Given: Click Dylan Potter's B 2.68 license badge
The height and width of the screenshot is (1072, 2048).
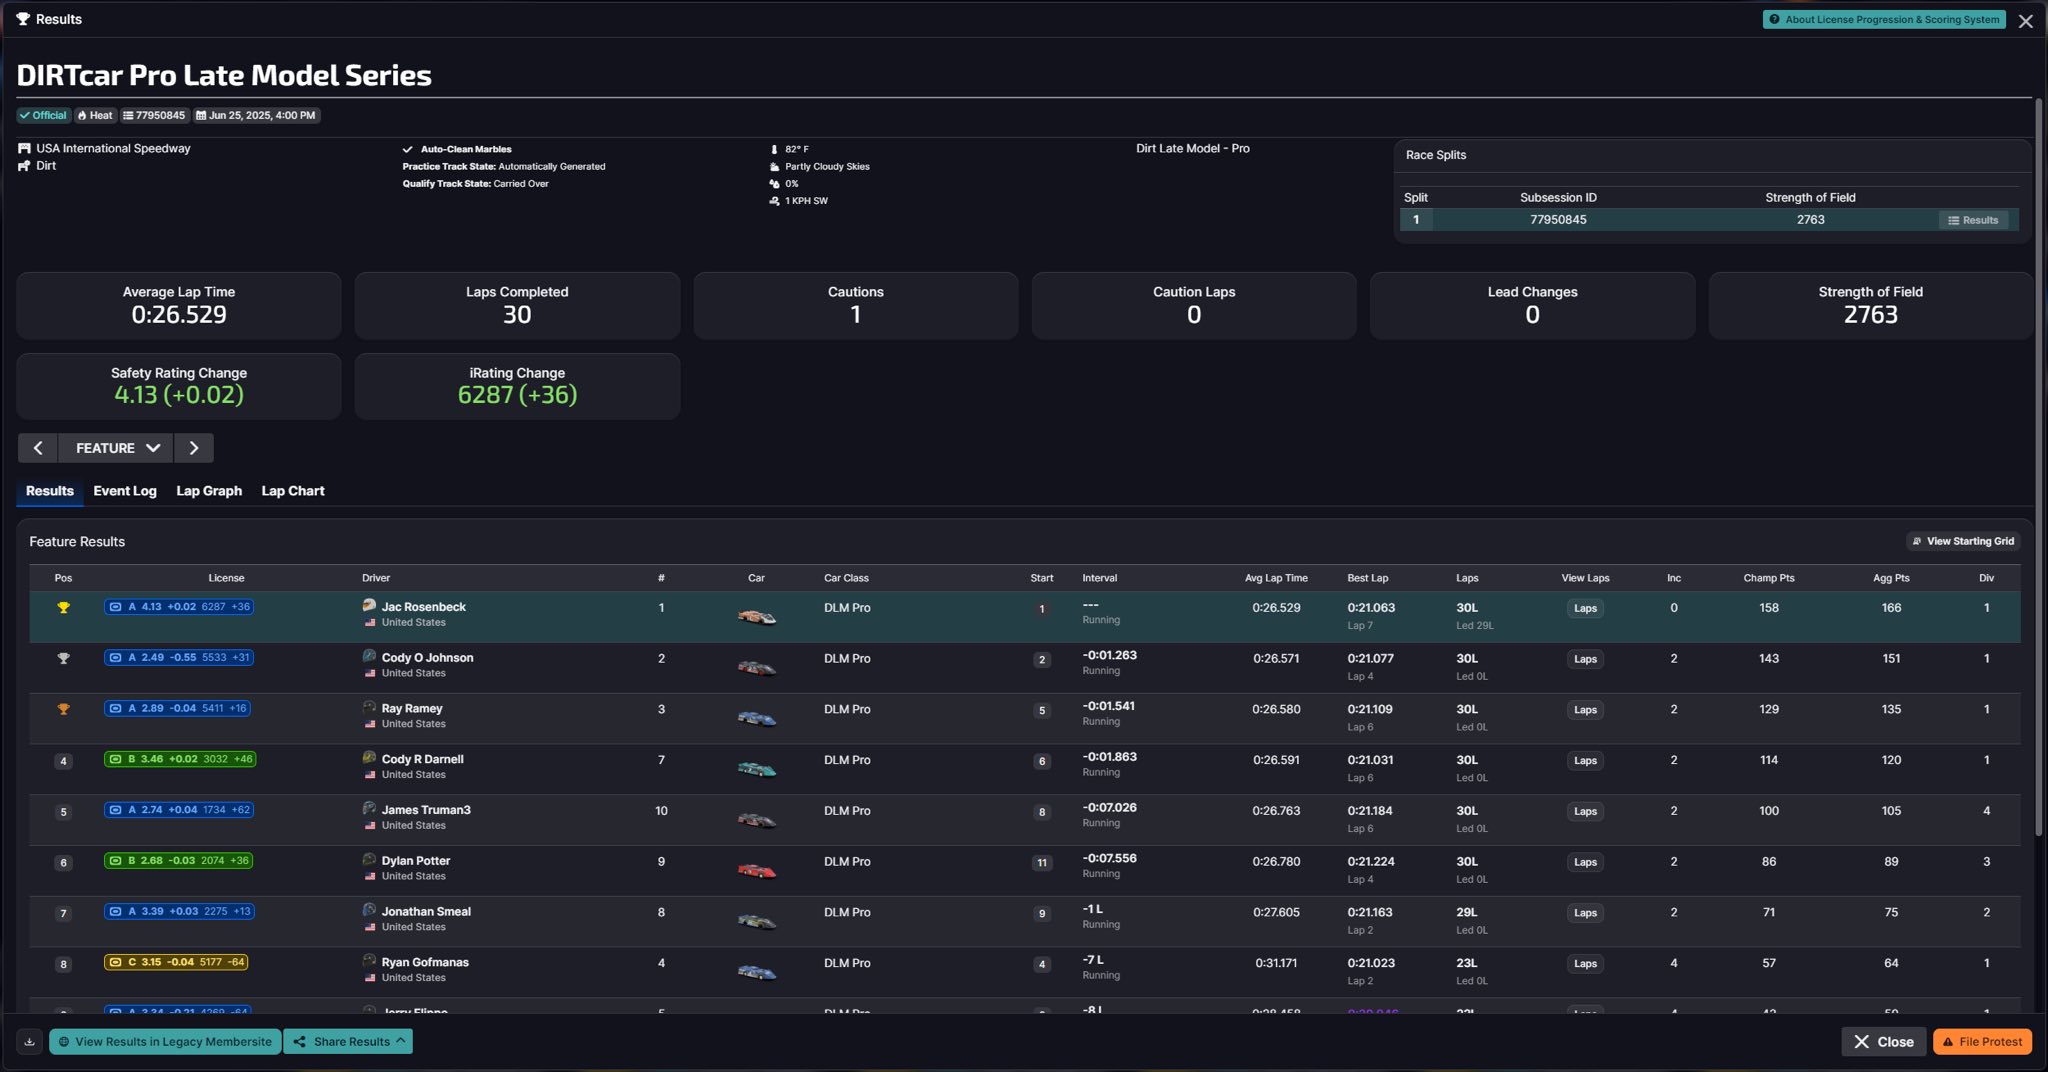Looking at the screenshot, I should click(178, 860).
